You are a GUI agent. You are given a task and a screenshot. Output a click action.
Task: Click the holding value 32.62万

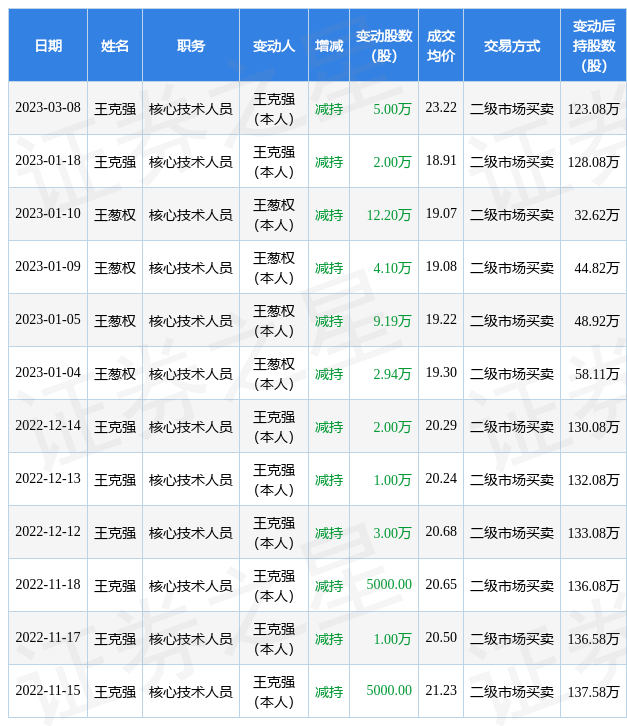pos(596,215)
